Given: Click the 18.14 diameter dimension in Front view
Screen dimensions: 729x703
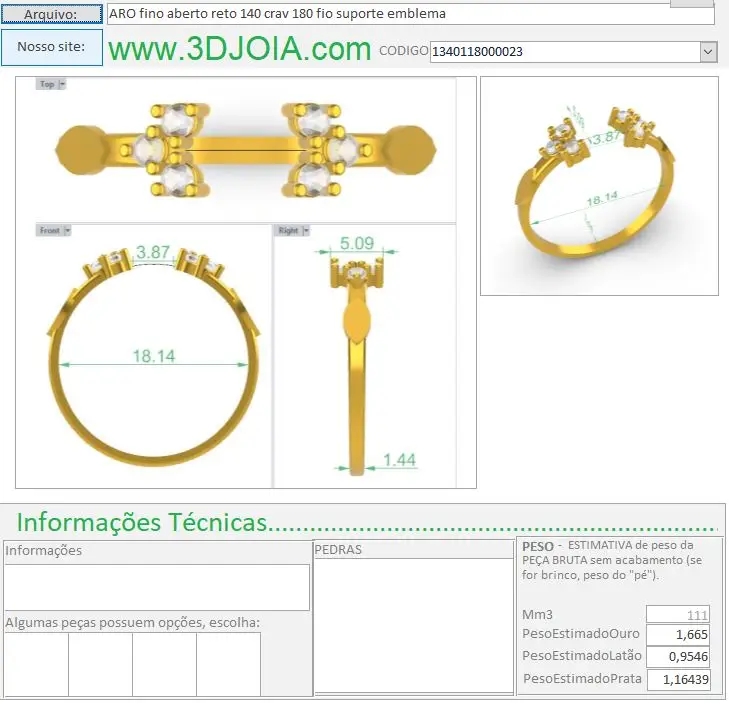Looking at the screenshot, I should click(154, 356).
